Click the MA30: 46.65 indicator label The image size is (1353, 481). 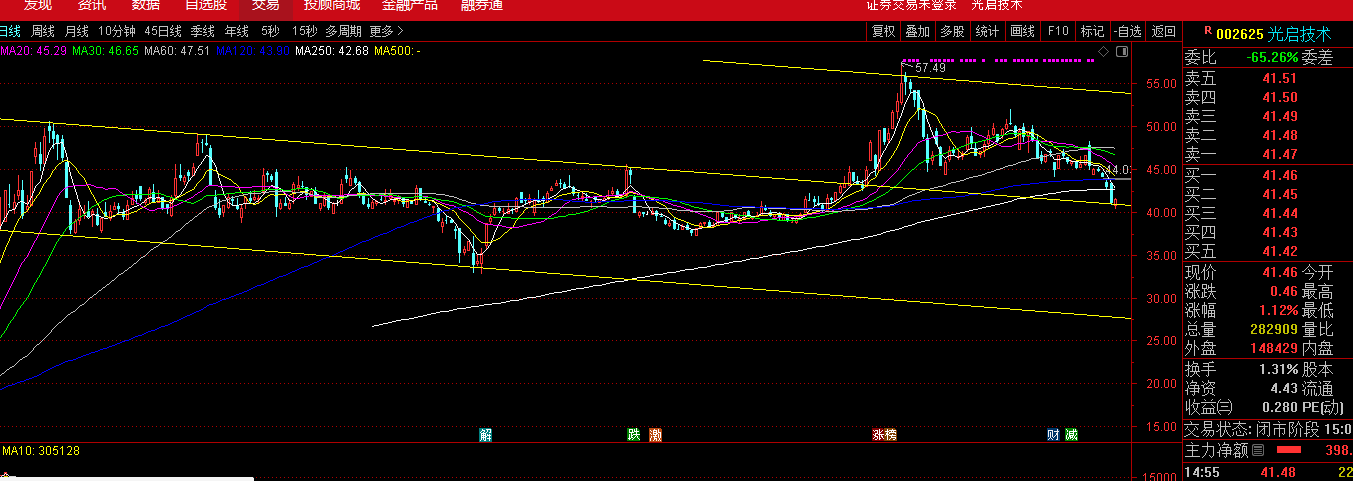(x=105, y=50)
